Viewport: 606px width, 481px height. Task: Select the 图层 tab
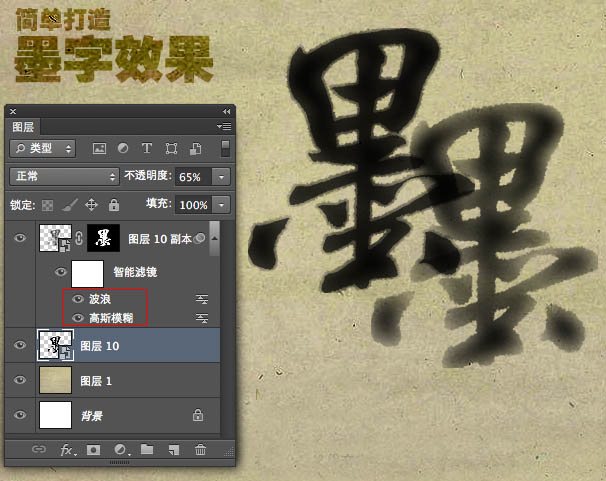(x=22, y=127)
